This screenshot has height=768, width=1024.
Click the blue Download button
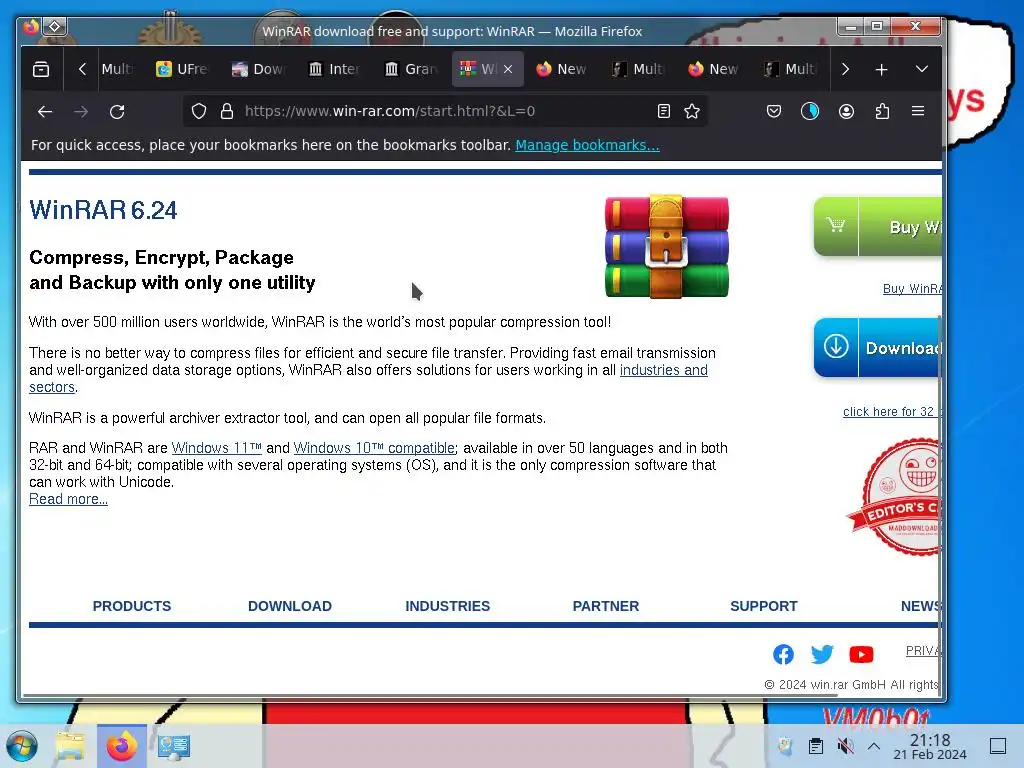pyautogui.click(x=878, y=347)
